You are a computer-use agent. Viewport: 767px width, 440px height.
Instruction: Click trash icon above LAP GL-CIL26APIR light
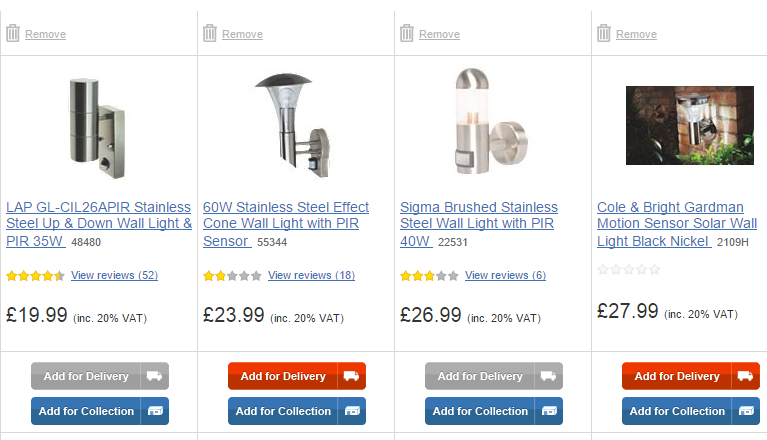(13, 33)
